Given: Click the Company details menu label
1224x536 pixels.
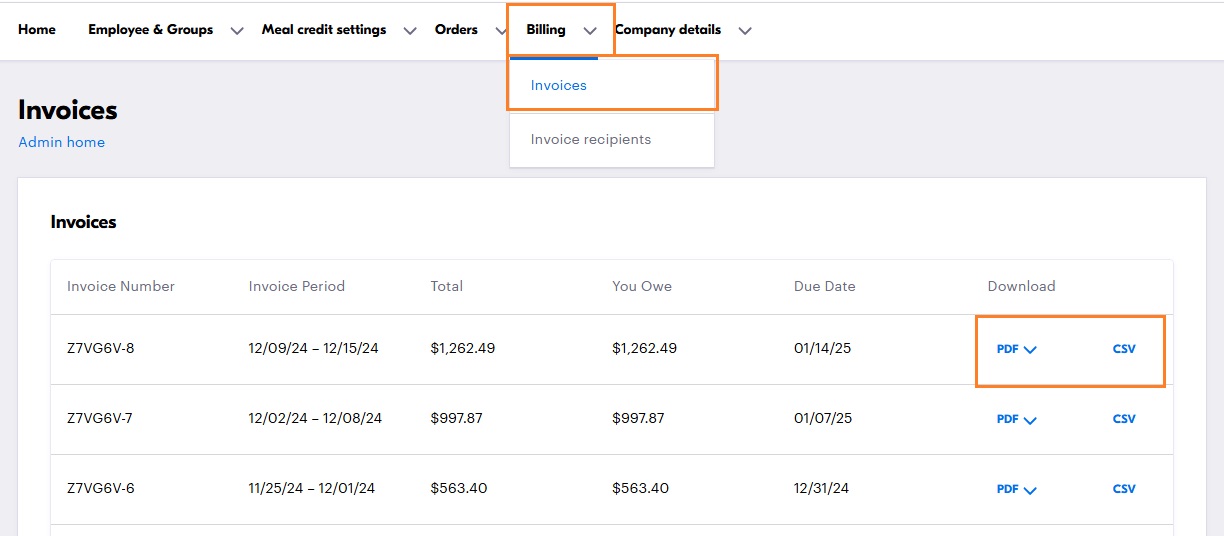Looking at the screenshot, I should coord(668,30).
